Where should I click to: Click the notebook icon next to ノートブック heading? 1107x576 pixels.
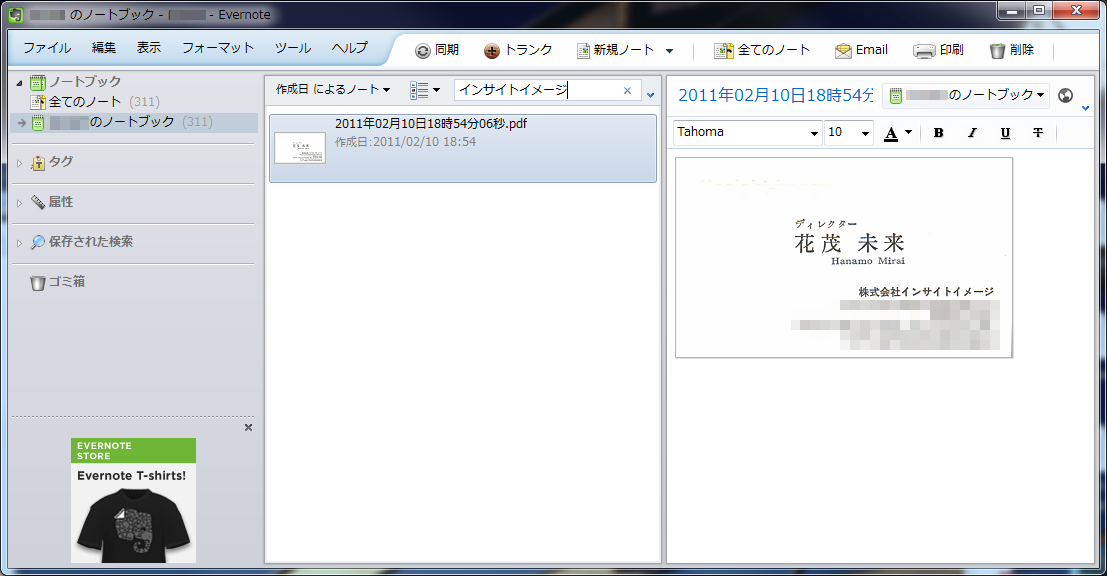coord(38,82)
